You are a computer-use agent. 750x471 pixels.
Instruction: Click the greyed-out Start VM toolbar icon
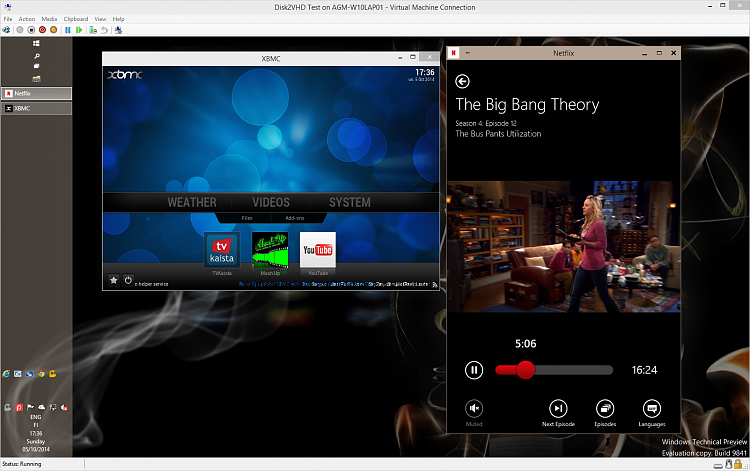click(x=20, y=30)
